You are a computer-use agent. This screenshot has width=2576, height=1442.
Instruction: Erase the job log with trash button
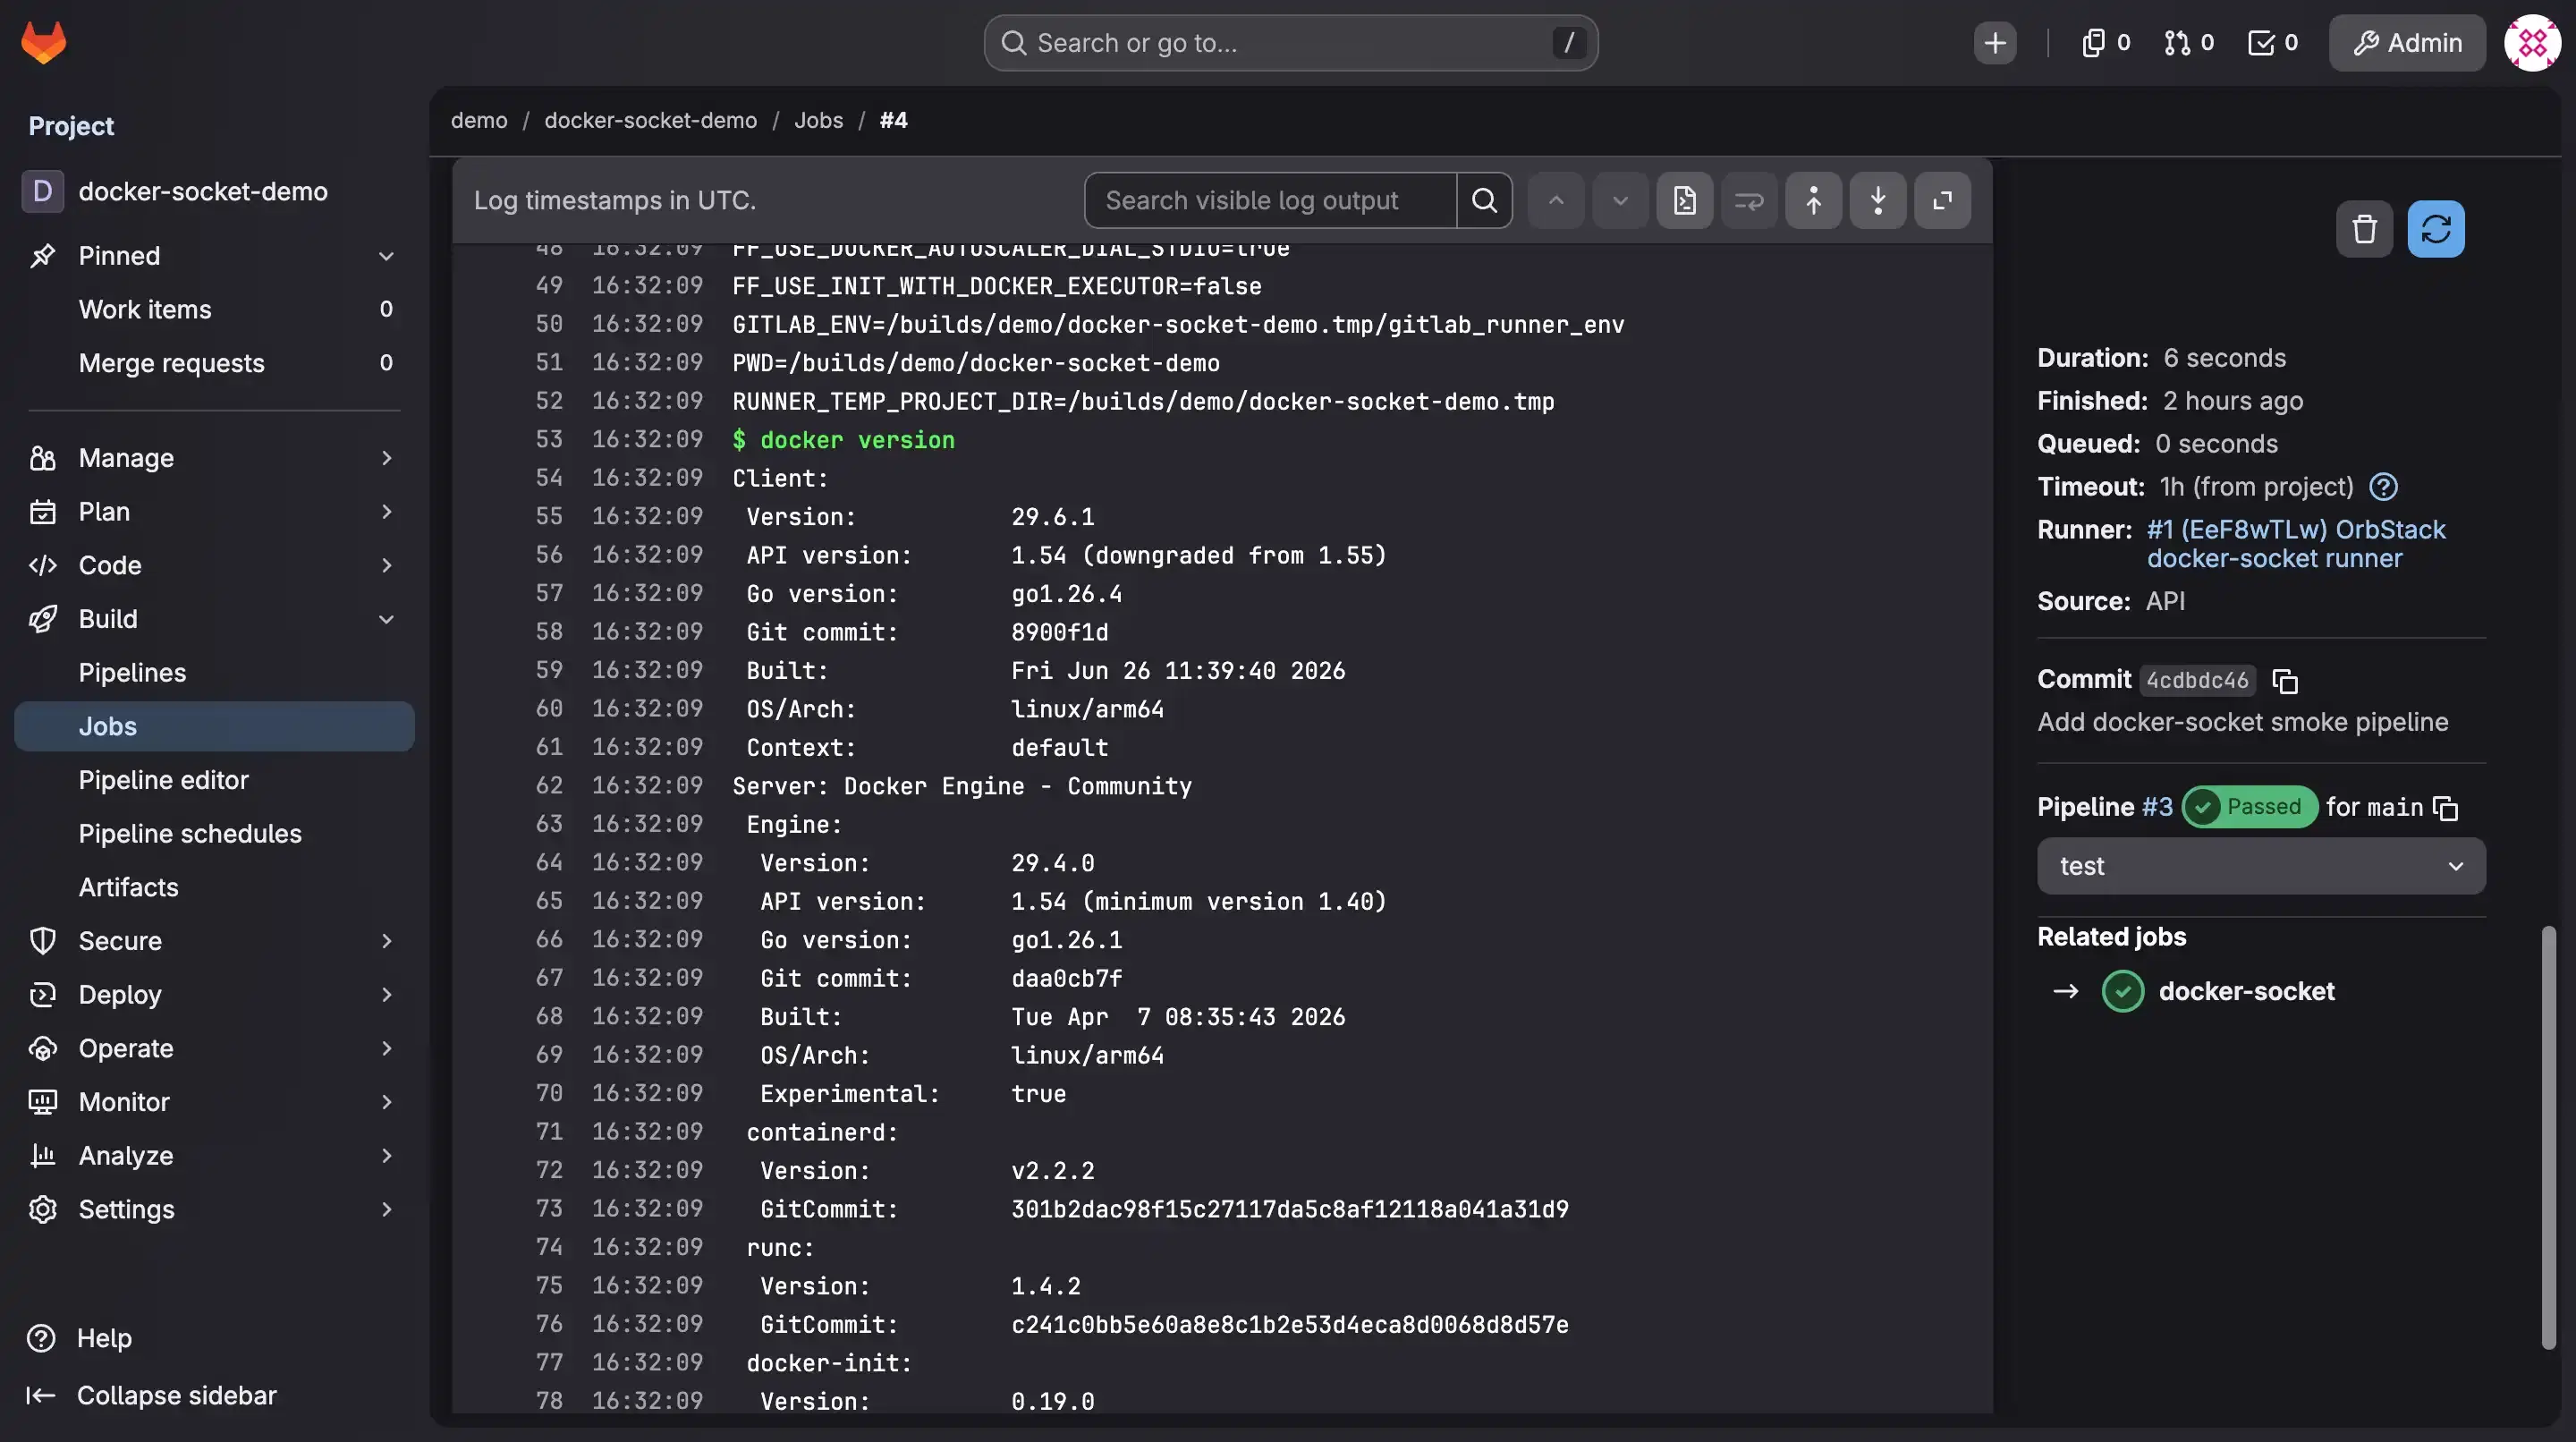coord(2364,229)
